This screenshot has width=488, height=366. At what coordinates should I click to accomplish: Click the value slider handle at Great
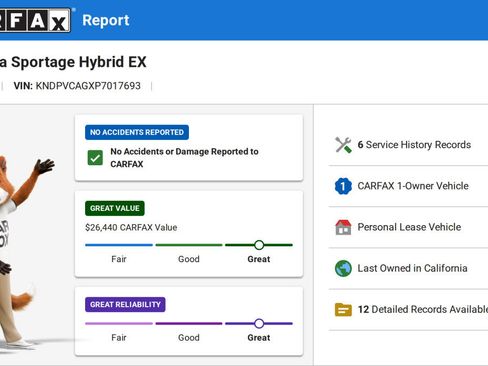point(259,245)
